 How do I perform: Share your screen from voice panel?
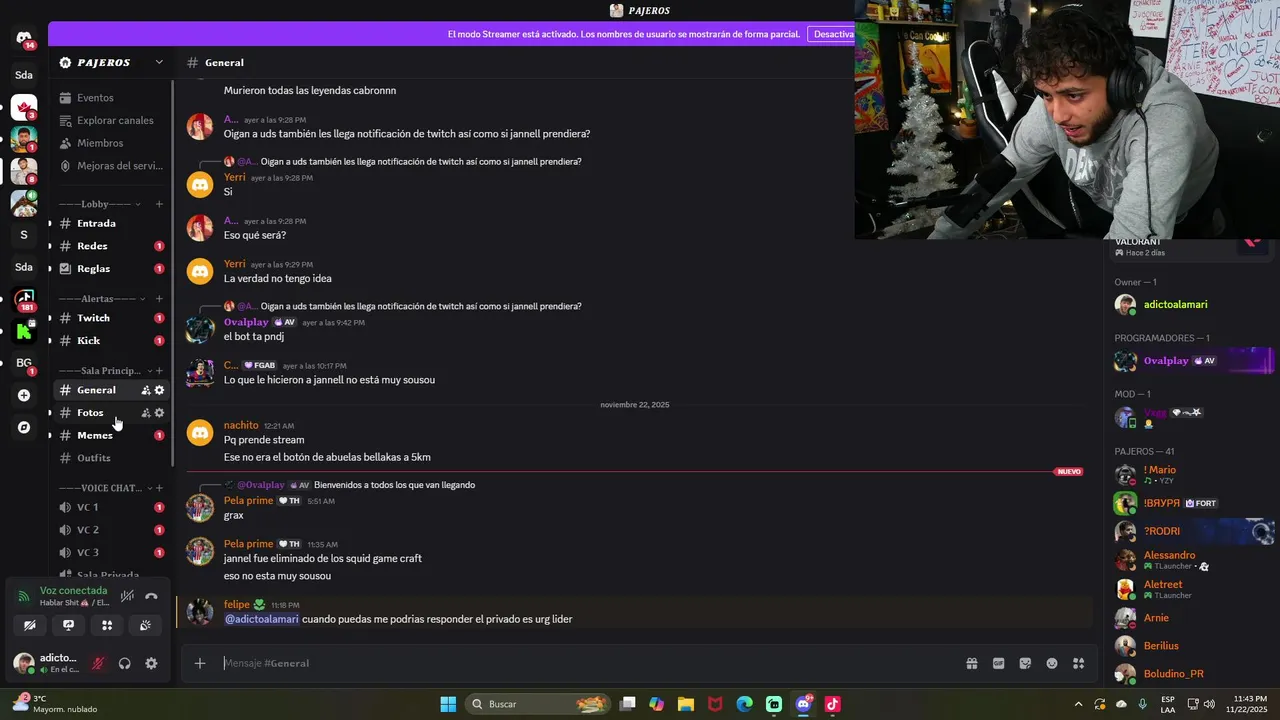68,625
